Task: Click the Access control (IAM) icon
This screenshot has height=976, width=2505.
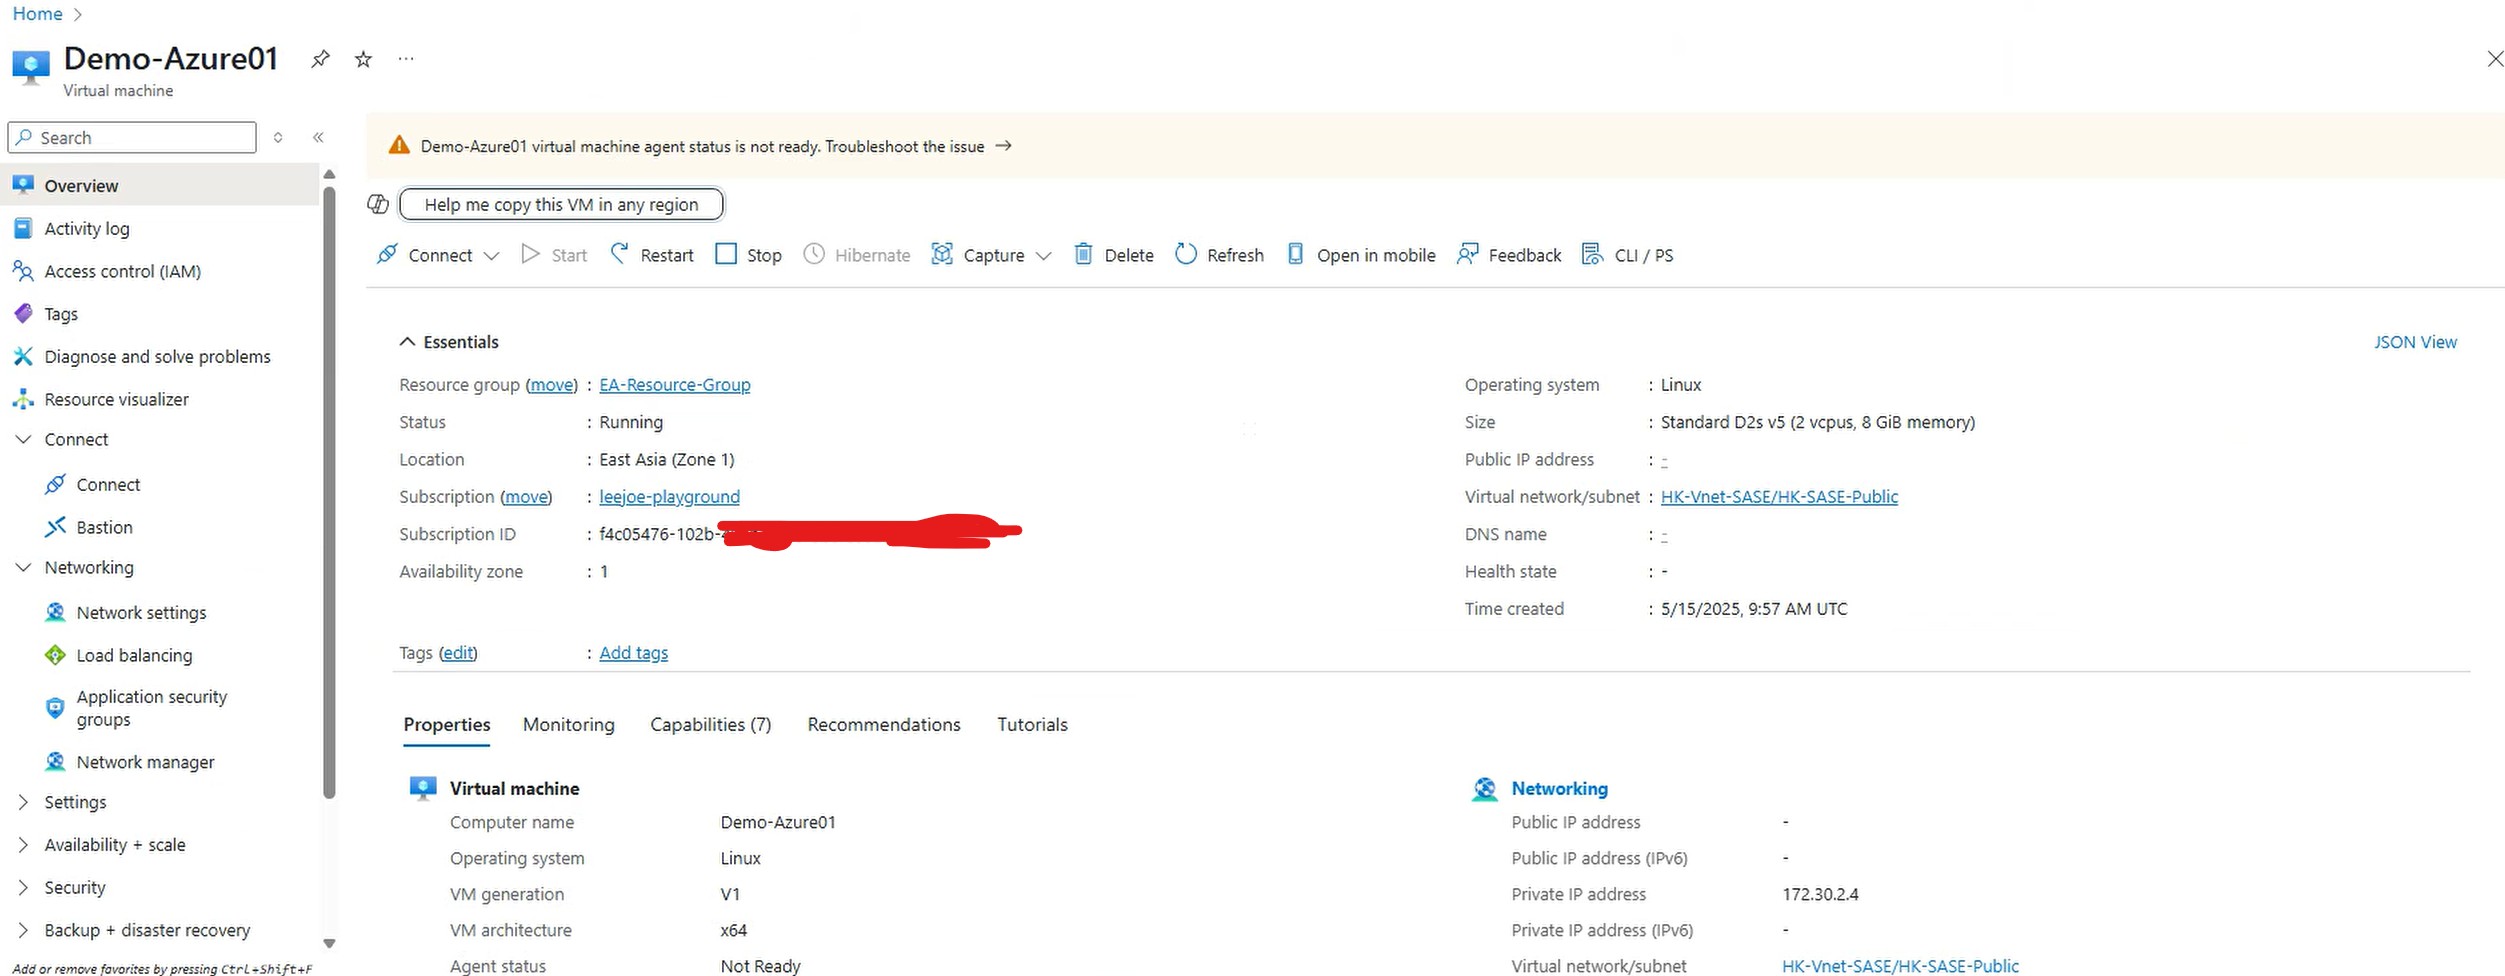Action: point(23,271)
